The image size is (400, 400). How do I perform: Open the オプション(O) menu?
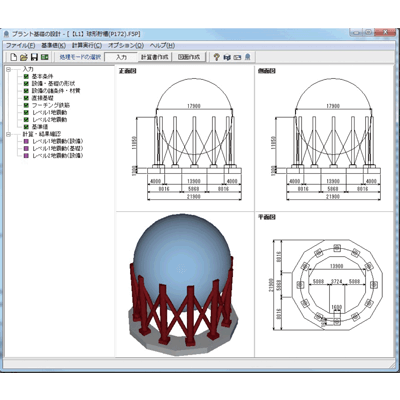tap(126, 45)
